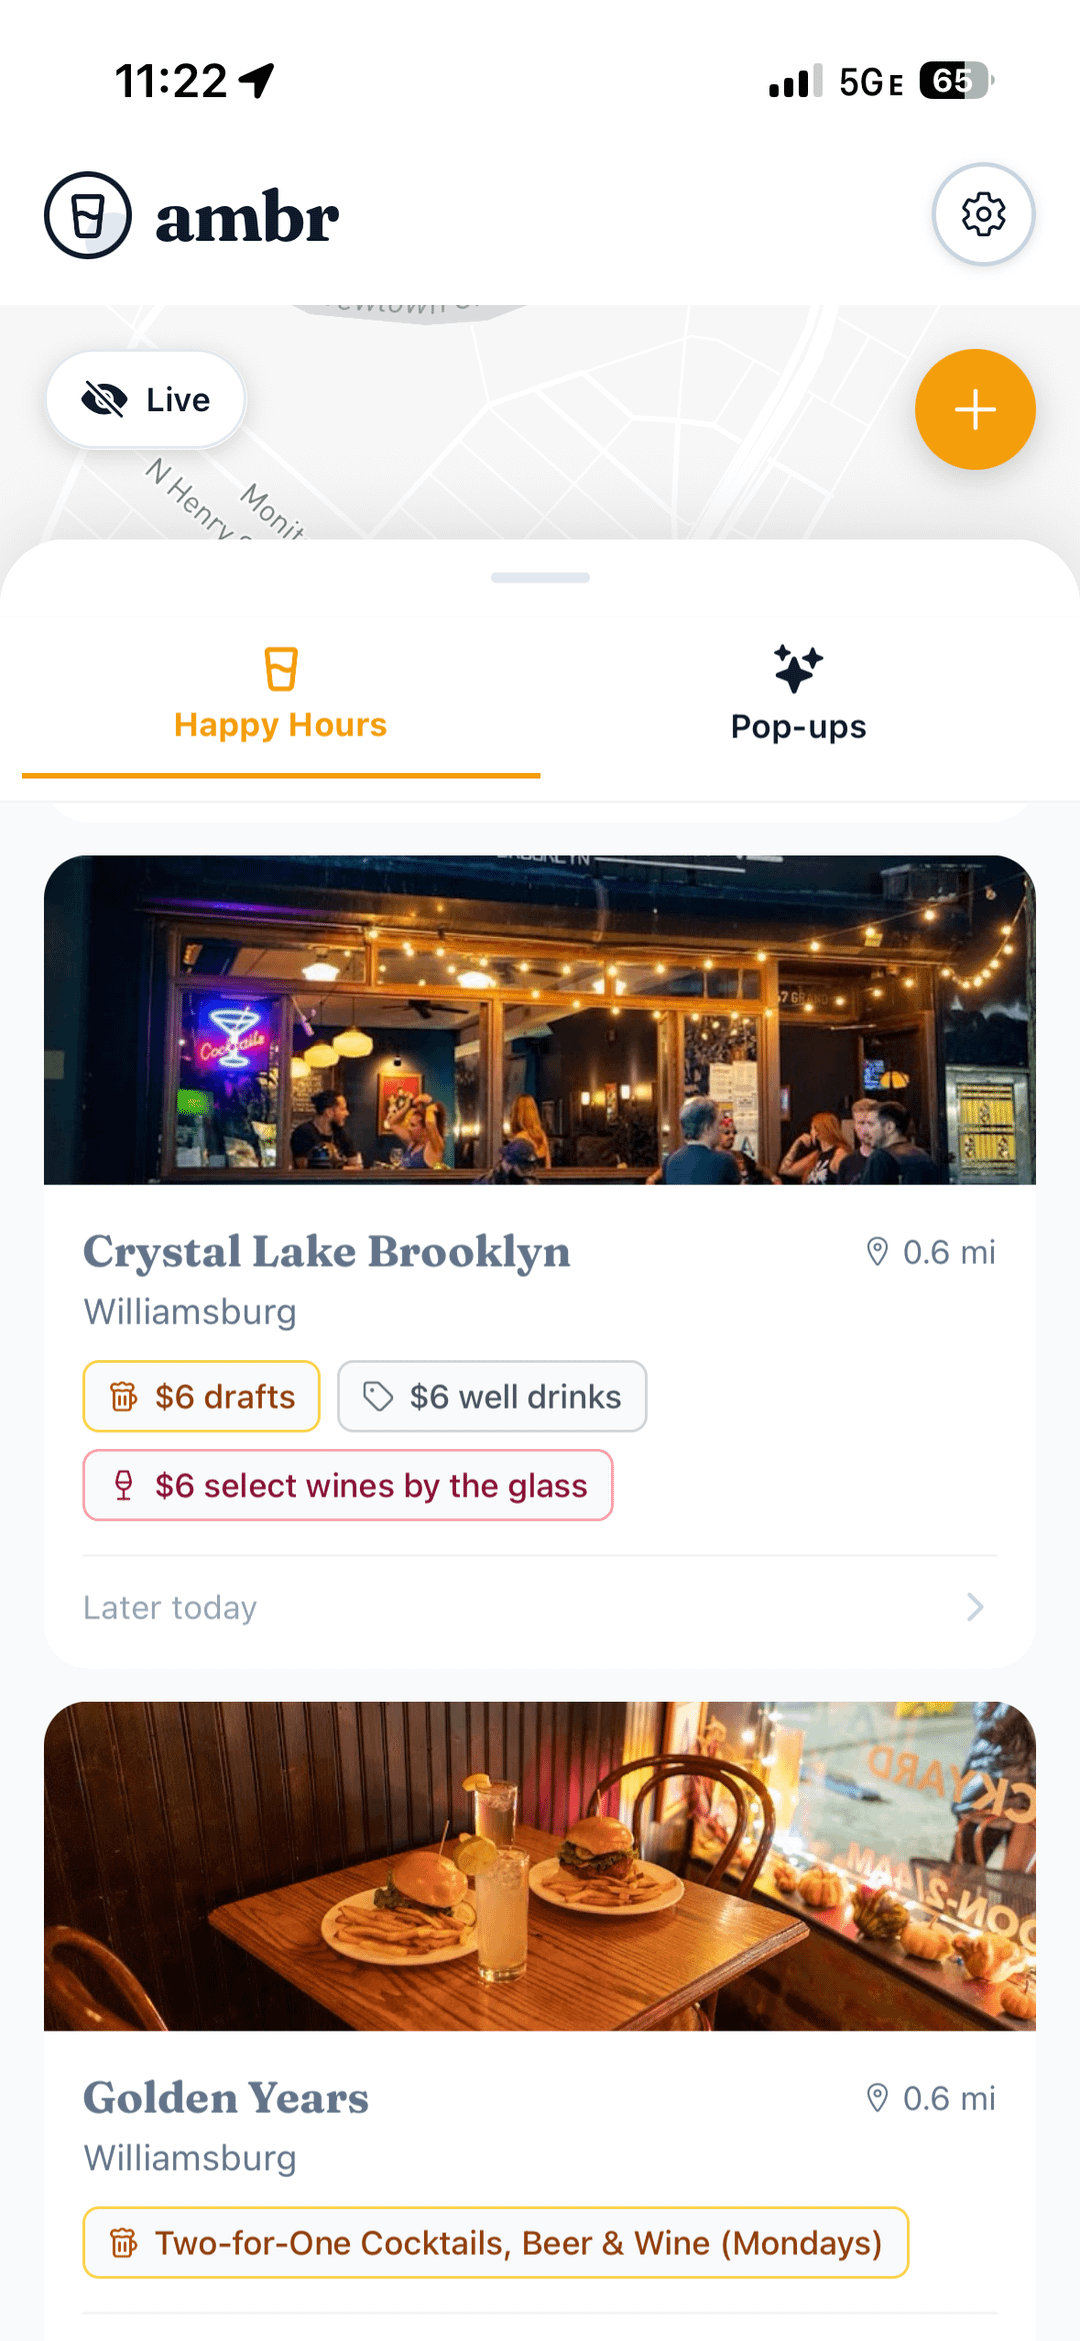
Task: Open the Golden Years title link
Action: click(x=226, y=2097)
